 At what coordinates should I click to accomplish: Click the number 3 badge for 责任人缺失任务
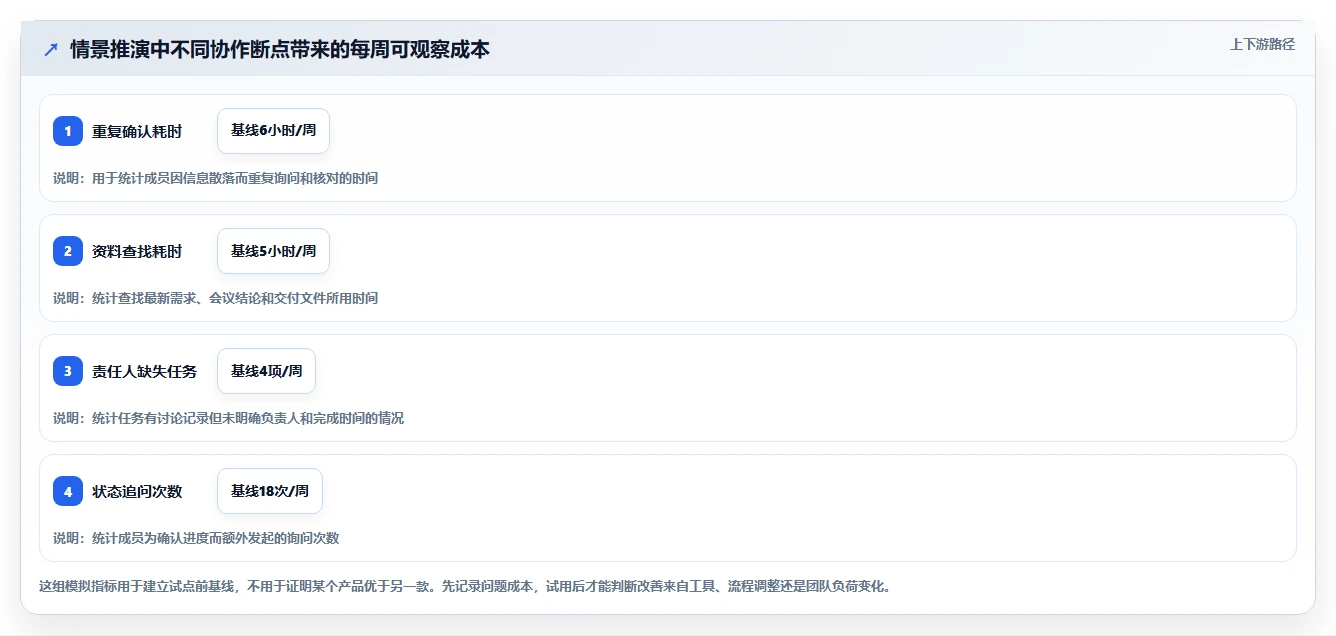68,371
